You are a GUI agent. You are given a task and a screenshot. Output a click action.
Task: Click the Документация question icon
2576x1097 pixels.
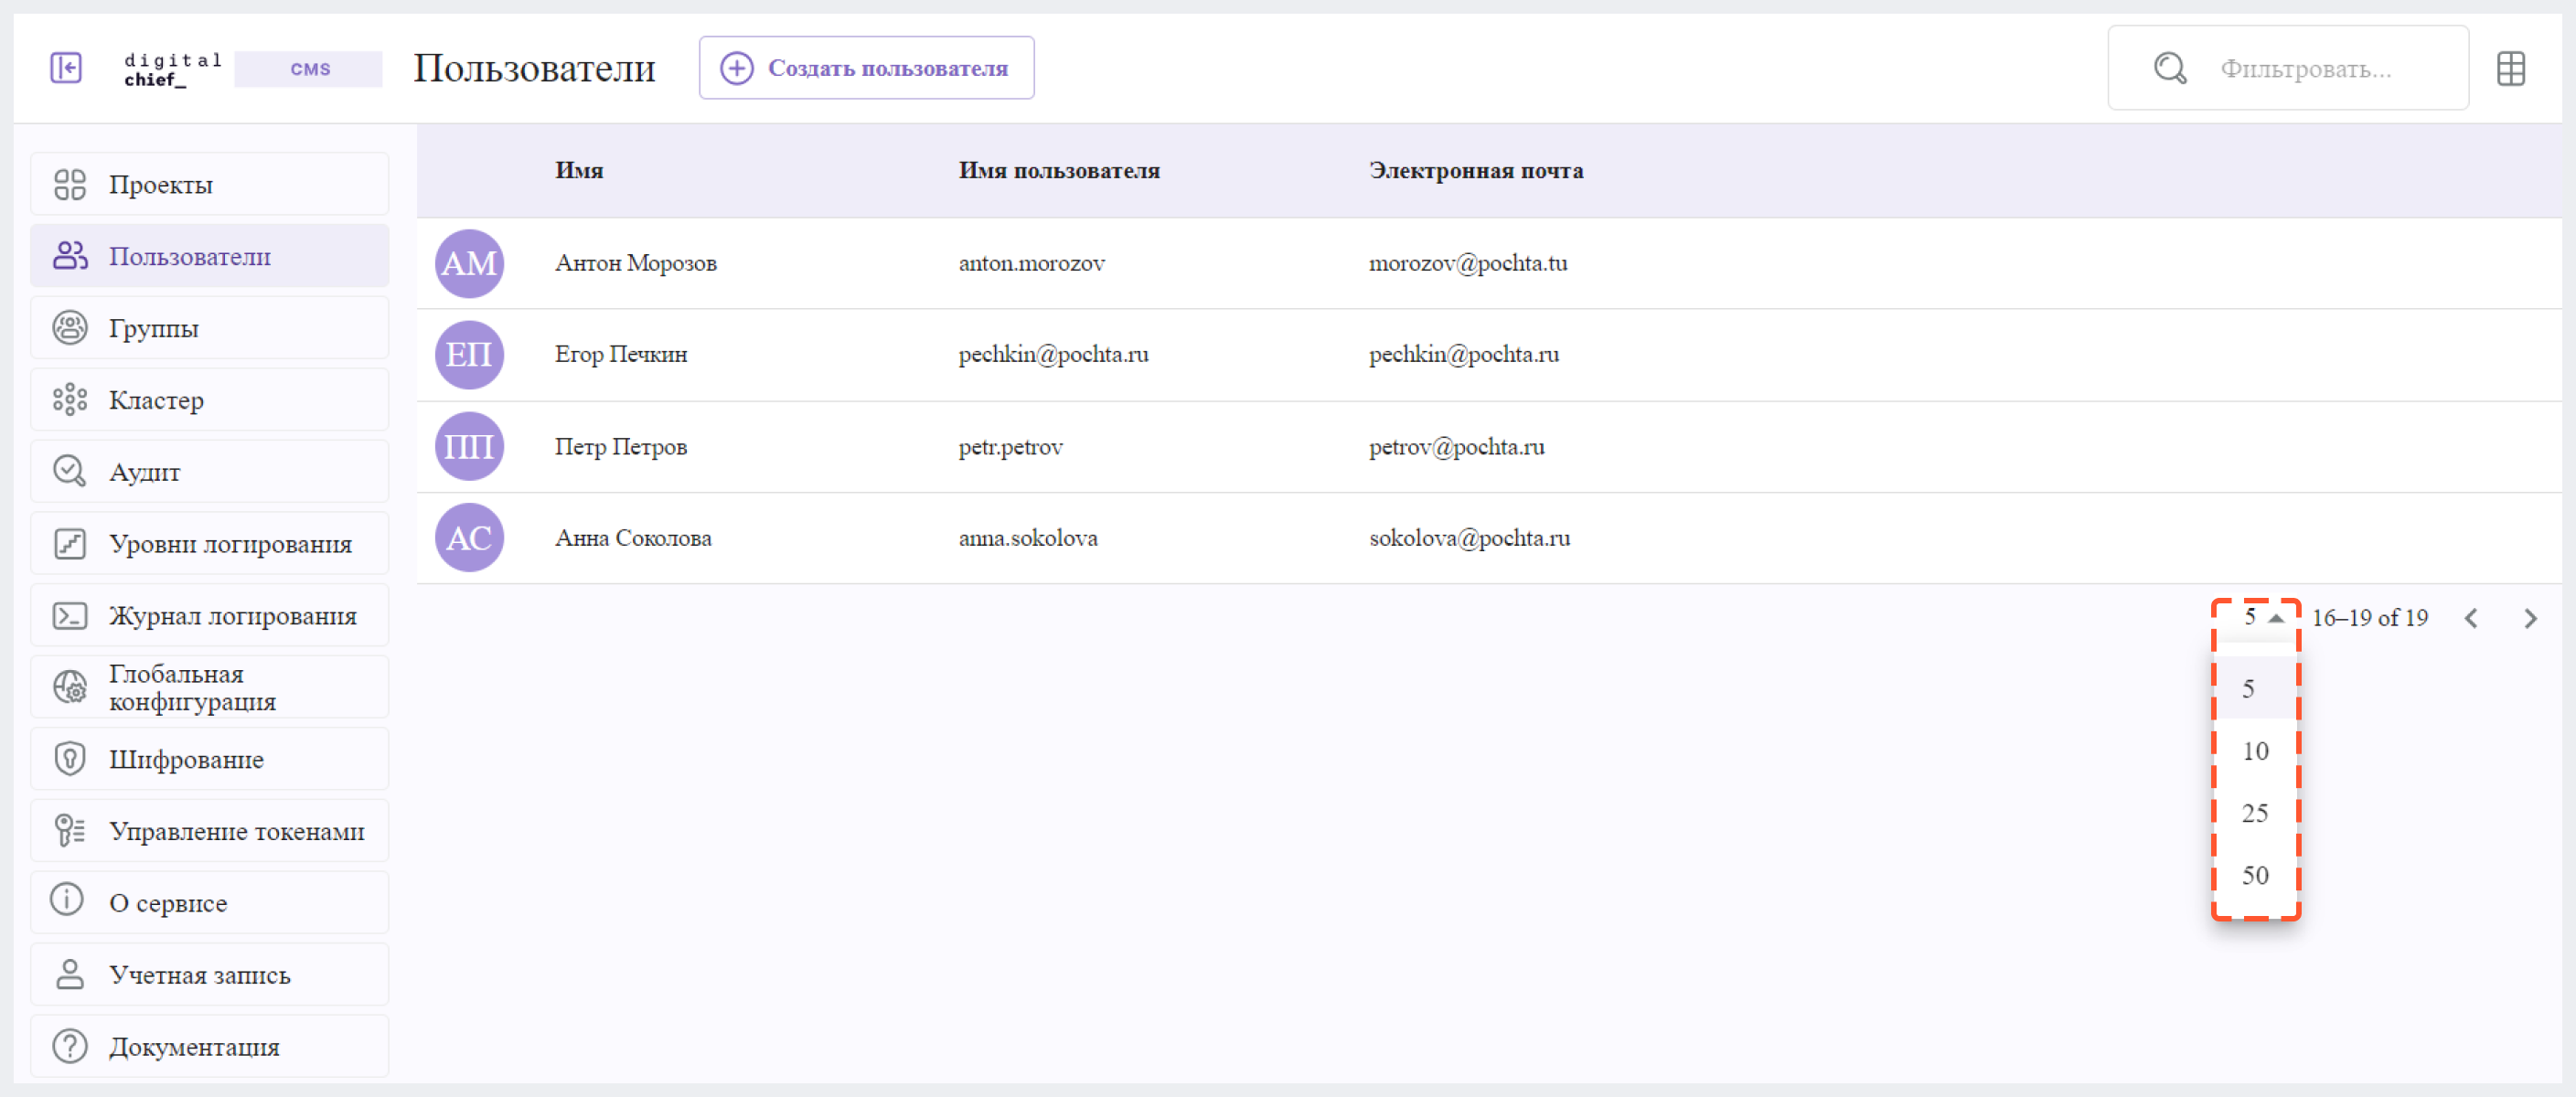click(70, 1046)
